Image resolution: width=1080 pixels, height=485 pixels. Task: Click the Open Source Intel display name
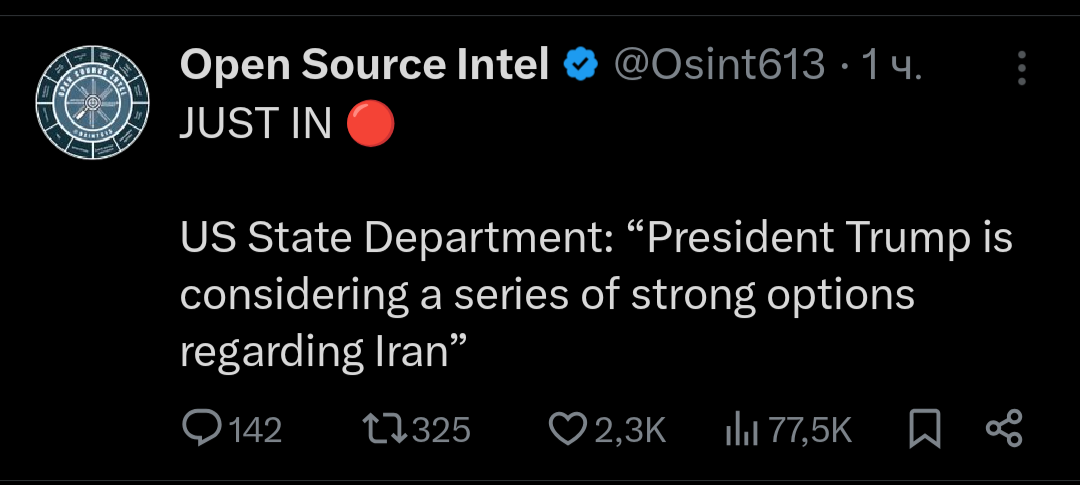coord(364,66)
